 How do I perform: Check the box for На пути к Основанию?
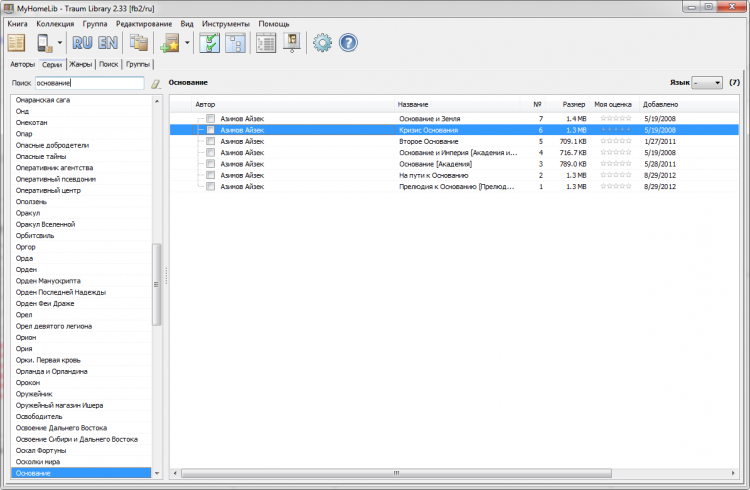(x=210, y=175)
